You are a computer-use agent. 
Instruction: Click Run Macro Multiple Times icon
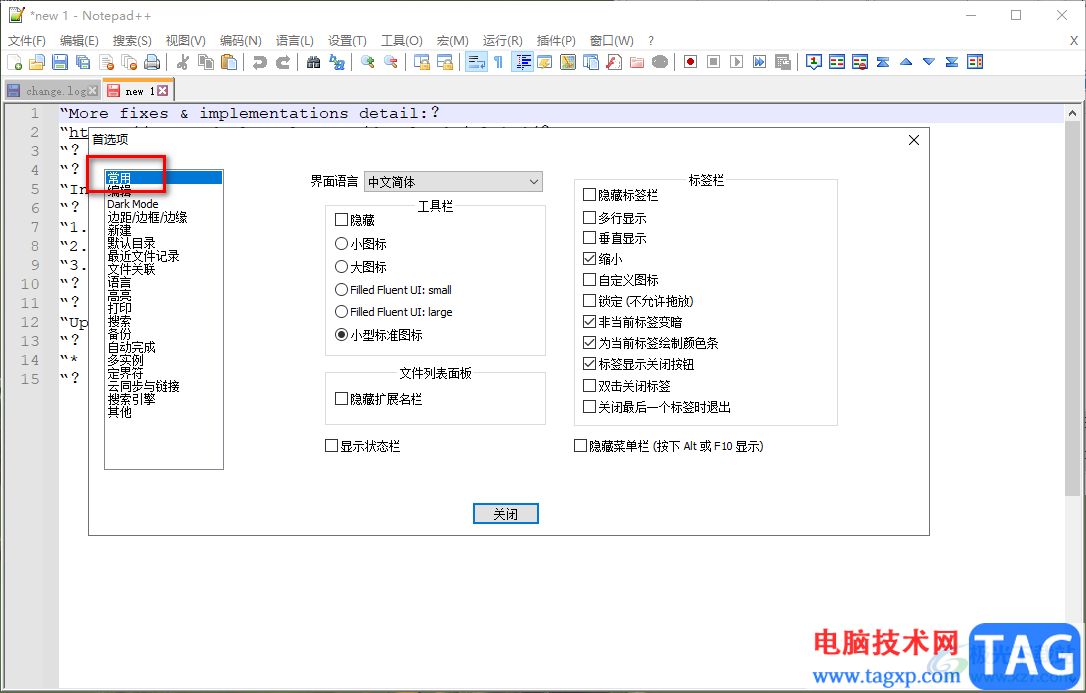[760, 62]
